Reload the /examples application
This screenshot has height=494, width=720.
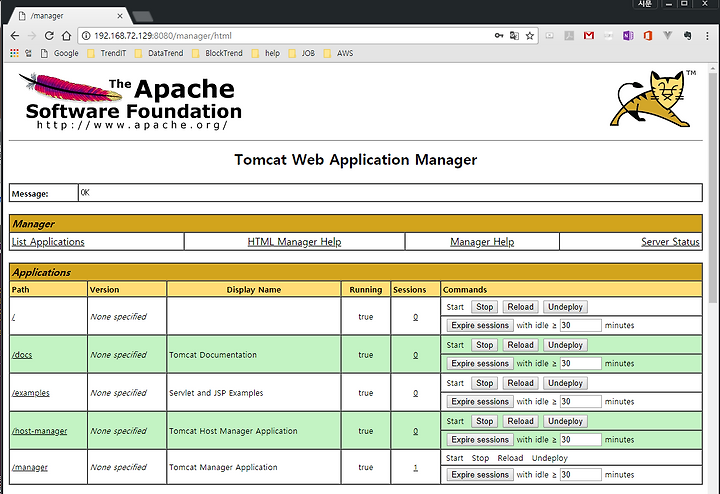coord(520,383)
